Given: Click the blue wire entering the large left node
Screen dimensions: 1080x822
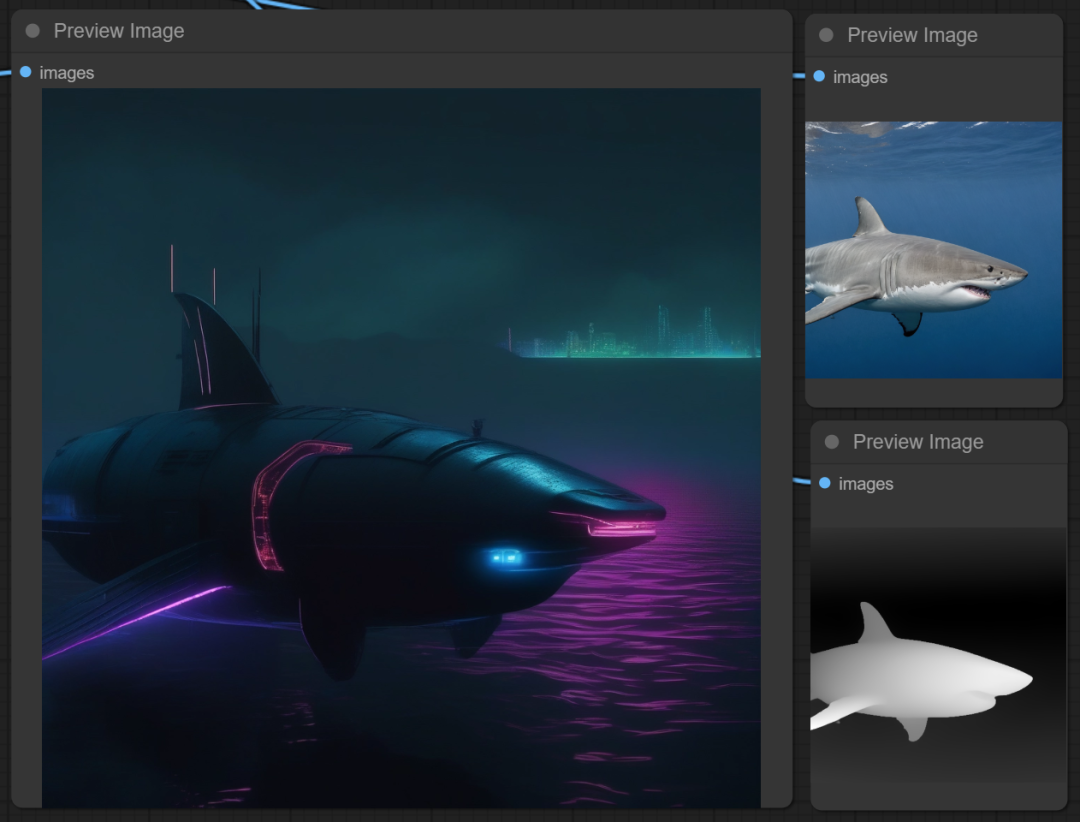Looking at the screenshot, I should pyautogui.click(x=5, y=71).
